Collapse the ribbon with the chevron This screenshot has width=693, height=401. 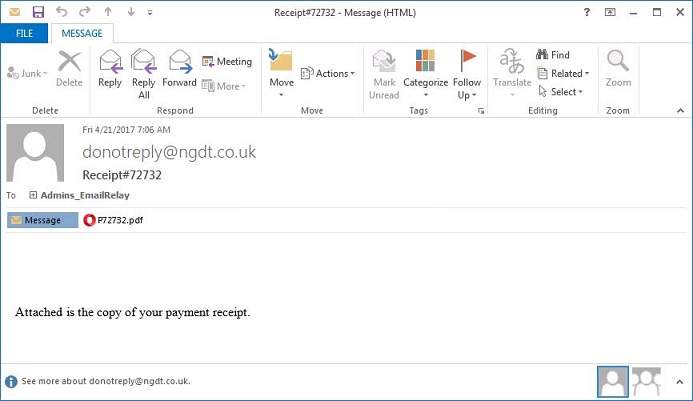pos(680,111)
